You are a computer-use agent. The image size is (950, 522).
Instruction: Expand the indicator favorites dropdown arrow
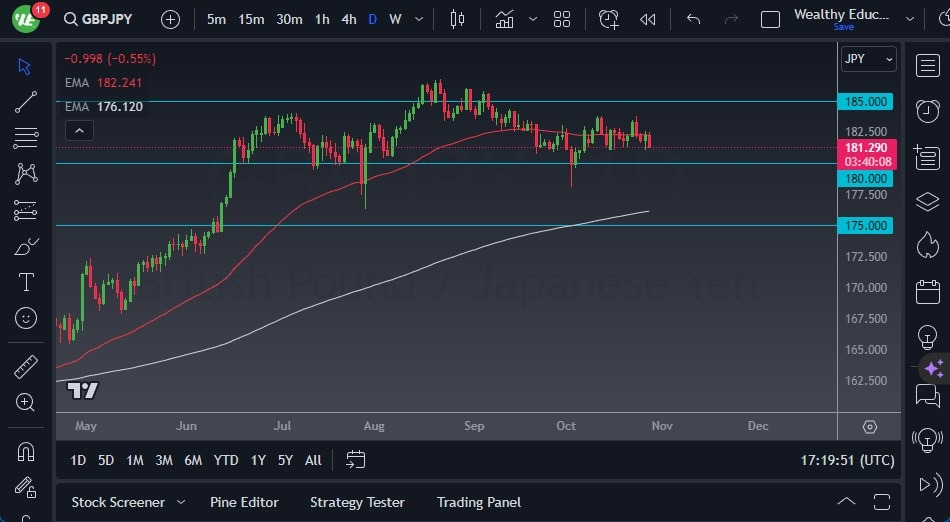[x=533, y=19]
